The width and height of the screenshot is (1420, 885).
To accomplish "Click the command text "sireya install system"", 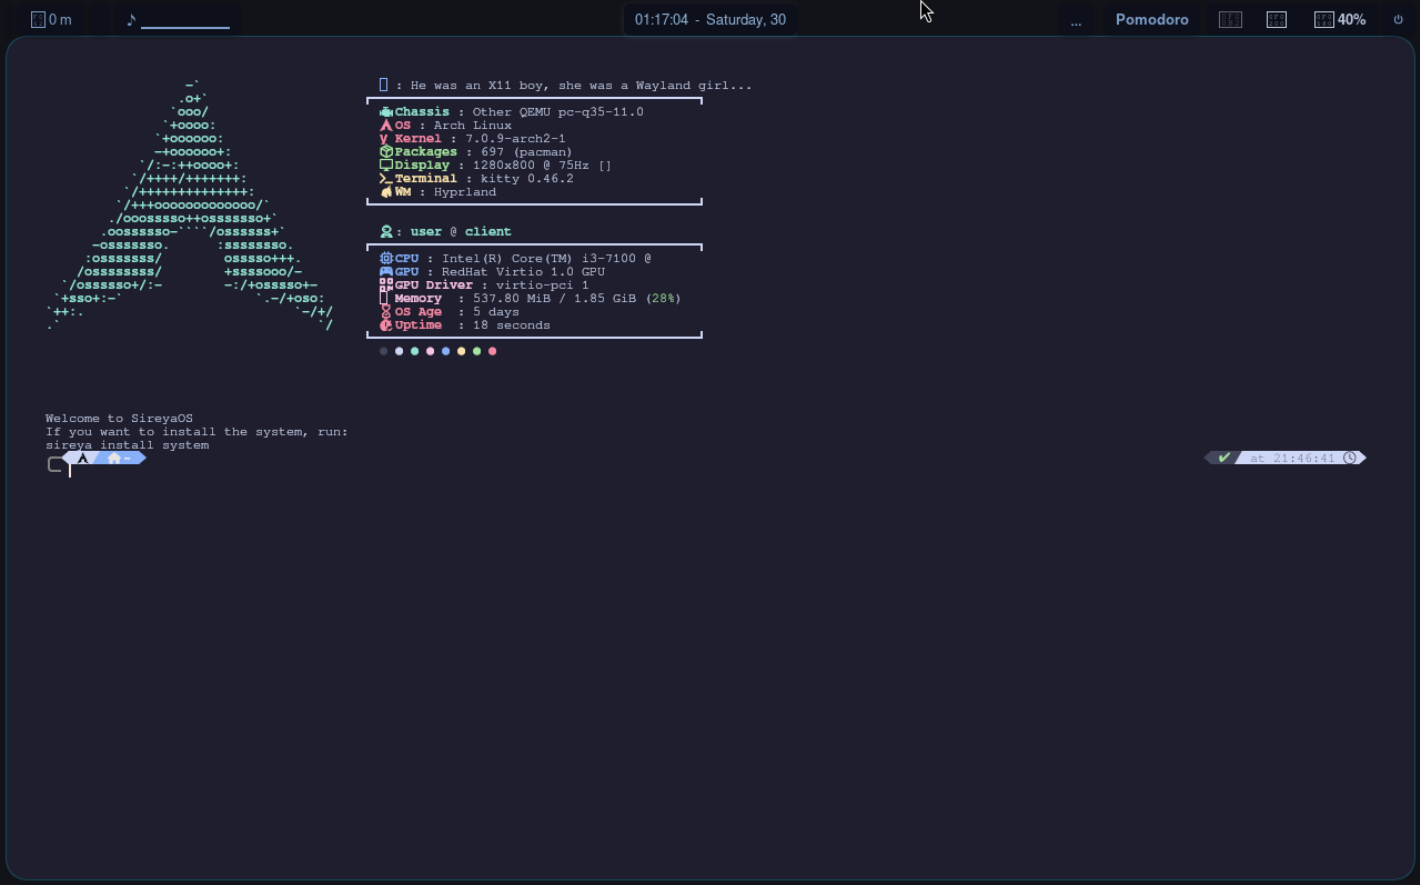I will pos(127,445).
